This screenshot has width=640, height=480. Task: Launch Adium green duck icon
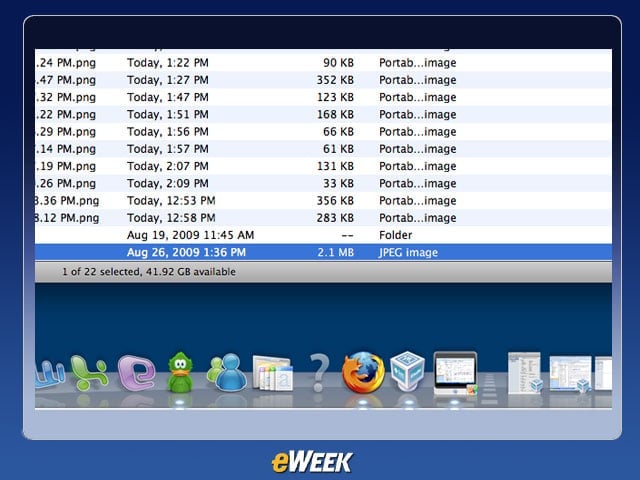pos(180,372)
